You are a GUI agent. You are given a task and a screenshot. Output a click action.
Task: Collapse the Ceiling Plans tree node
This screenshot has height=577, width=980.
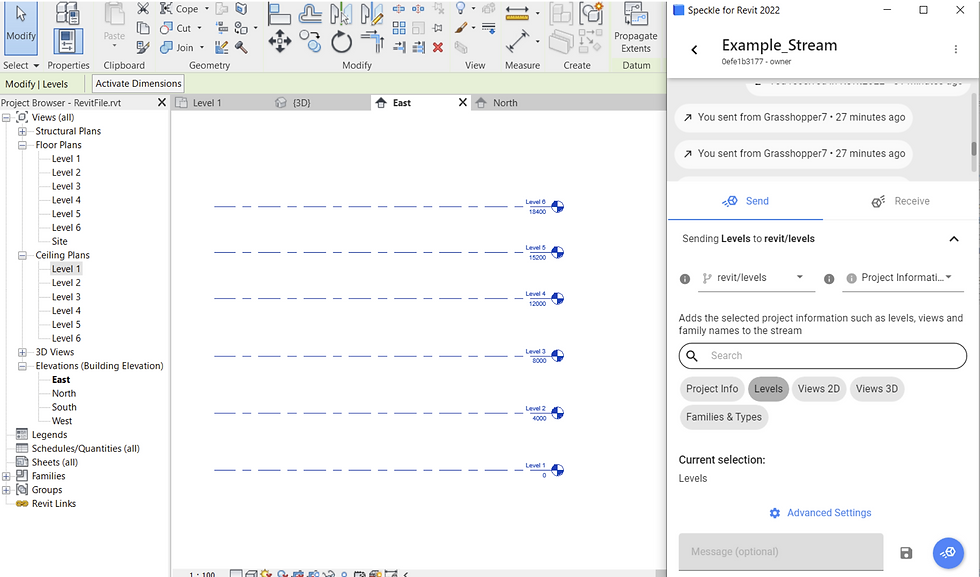tap(22, 255)
